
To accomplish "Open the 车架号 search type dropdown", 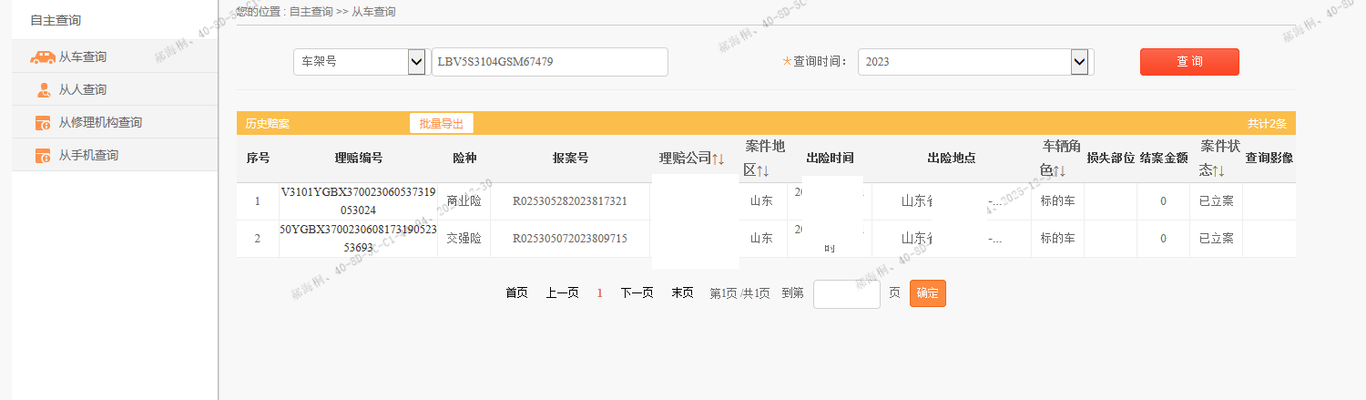I will (416, 62).
